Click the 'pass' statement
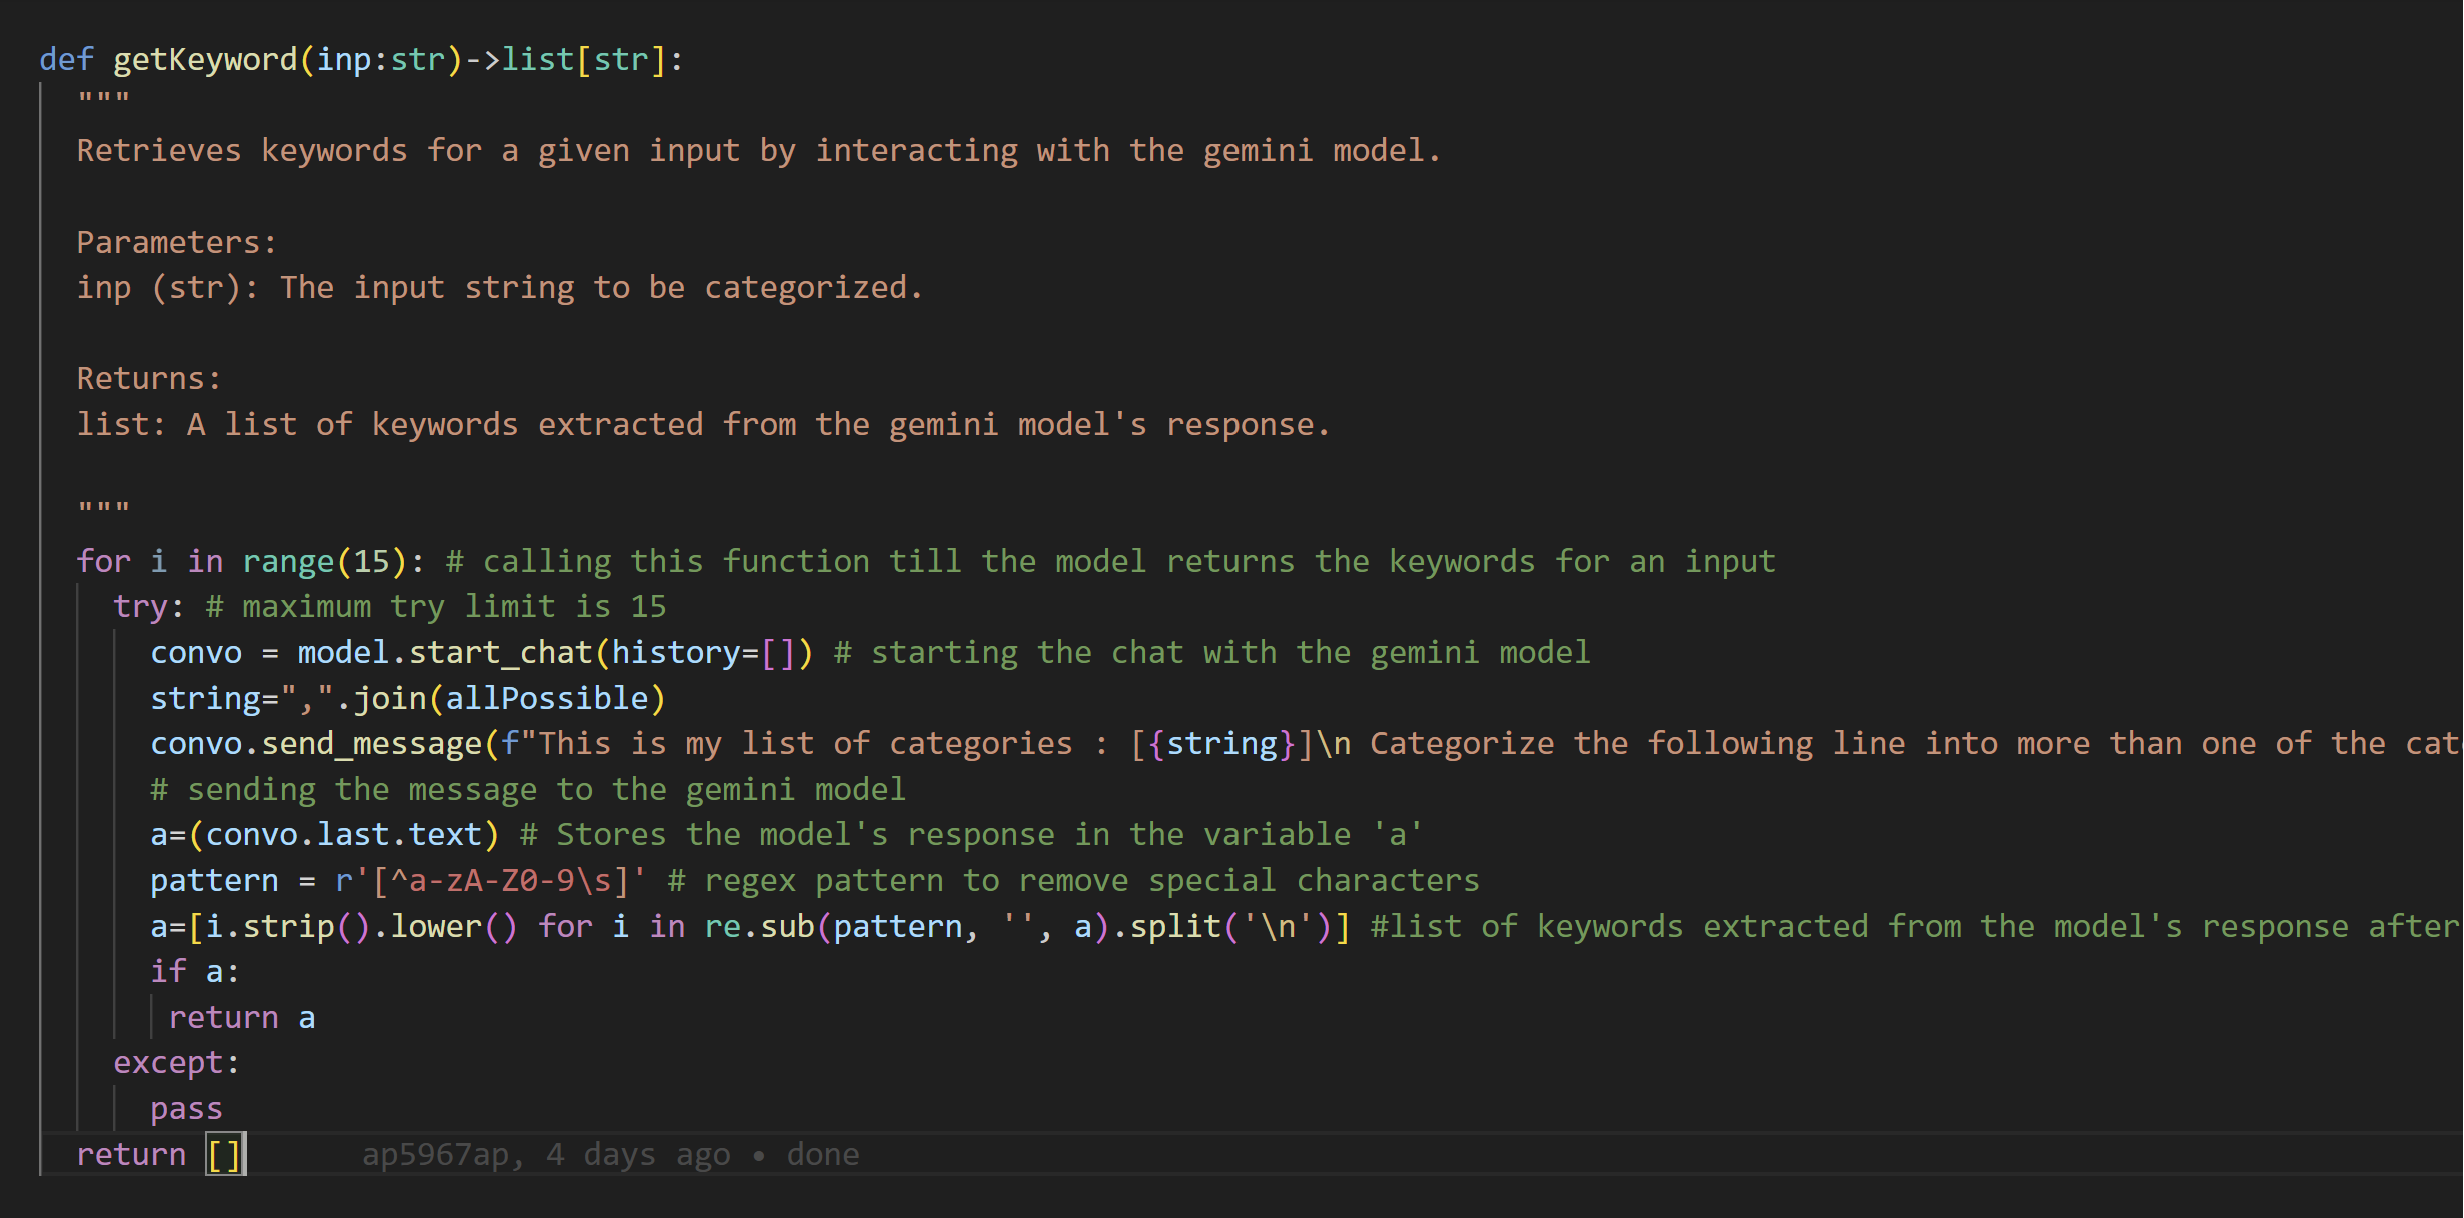The image size is (2464, 1218). [x=186, y=1108]
